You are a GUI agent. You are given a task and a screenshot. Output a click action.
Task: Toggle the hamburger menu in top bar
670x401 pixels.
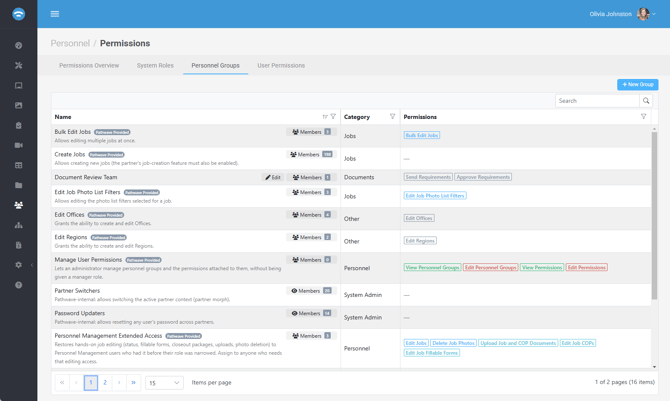[x=55, y=14]
